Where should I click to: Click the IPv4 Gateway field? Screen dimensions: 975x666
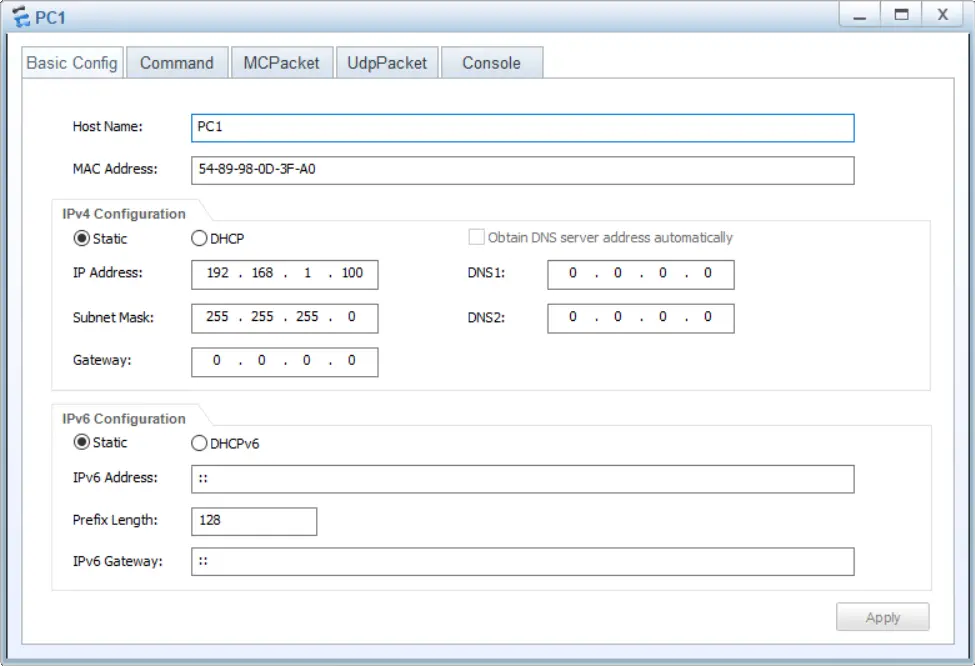285,361
